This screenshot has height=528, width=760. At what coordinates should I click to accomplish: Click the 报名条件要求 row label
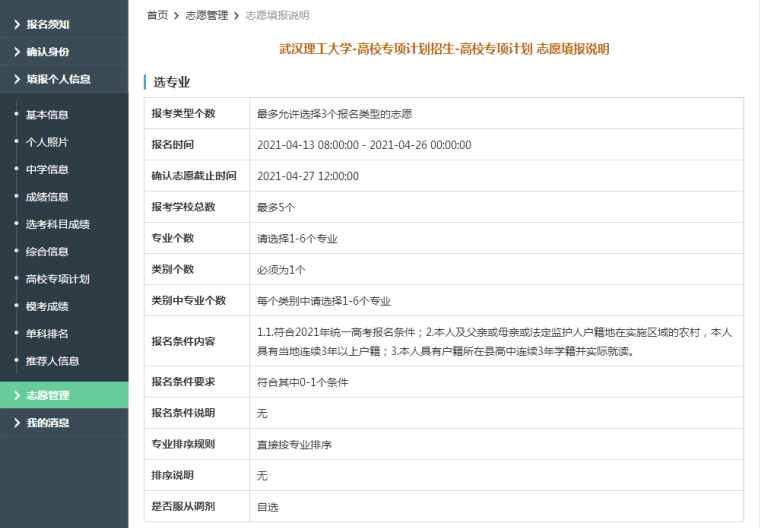point(183,382)
